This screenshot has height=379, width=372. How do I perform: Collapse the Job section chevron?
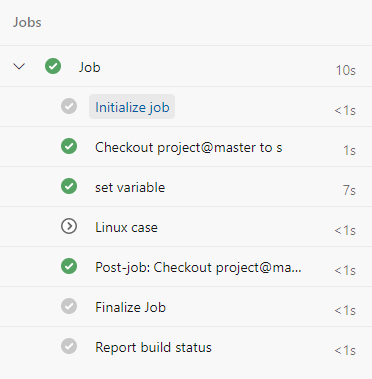point(19,66)
